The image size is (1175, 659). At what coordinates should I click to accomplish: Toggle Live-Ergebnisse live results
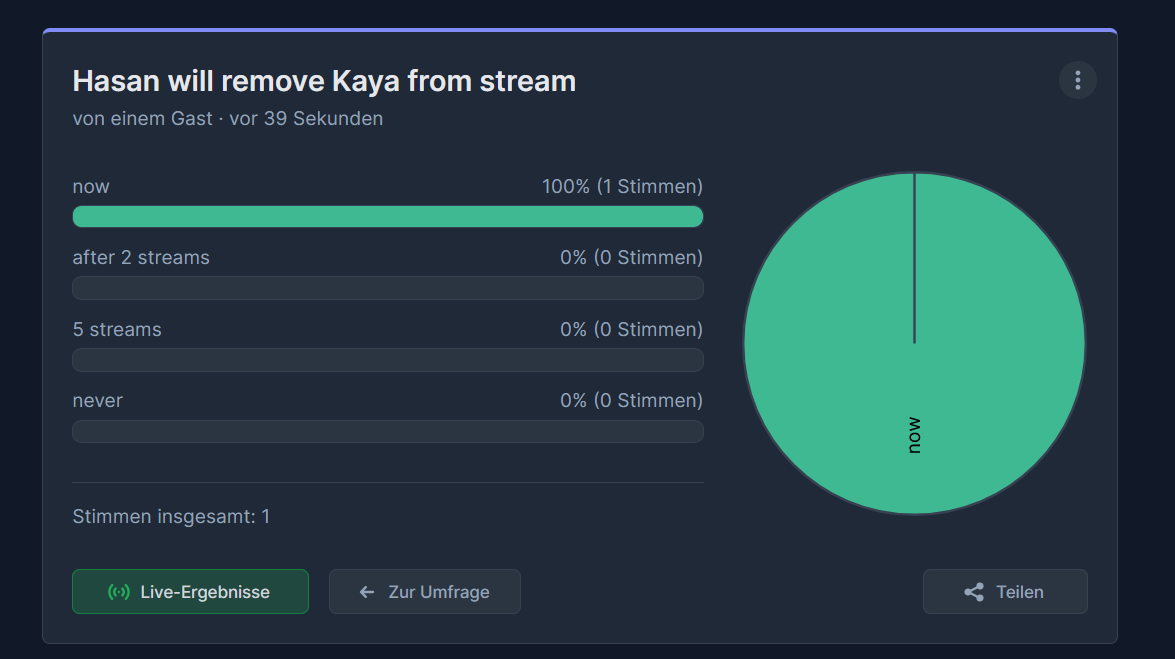tap(190, 591)
